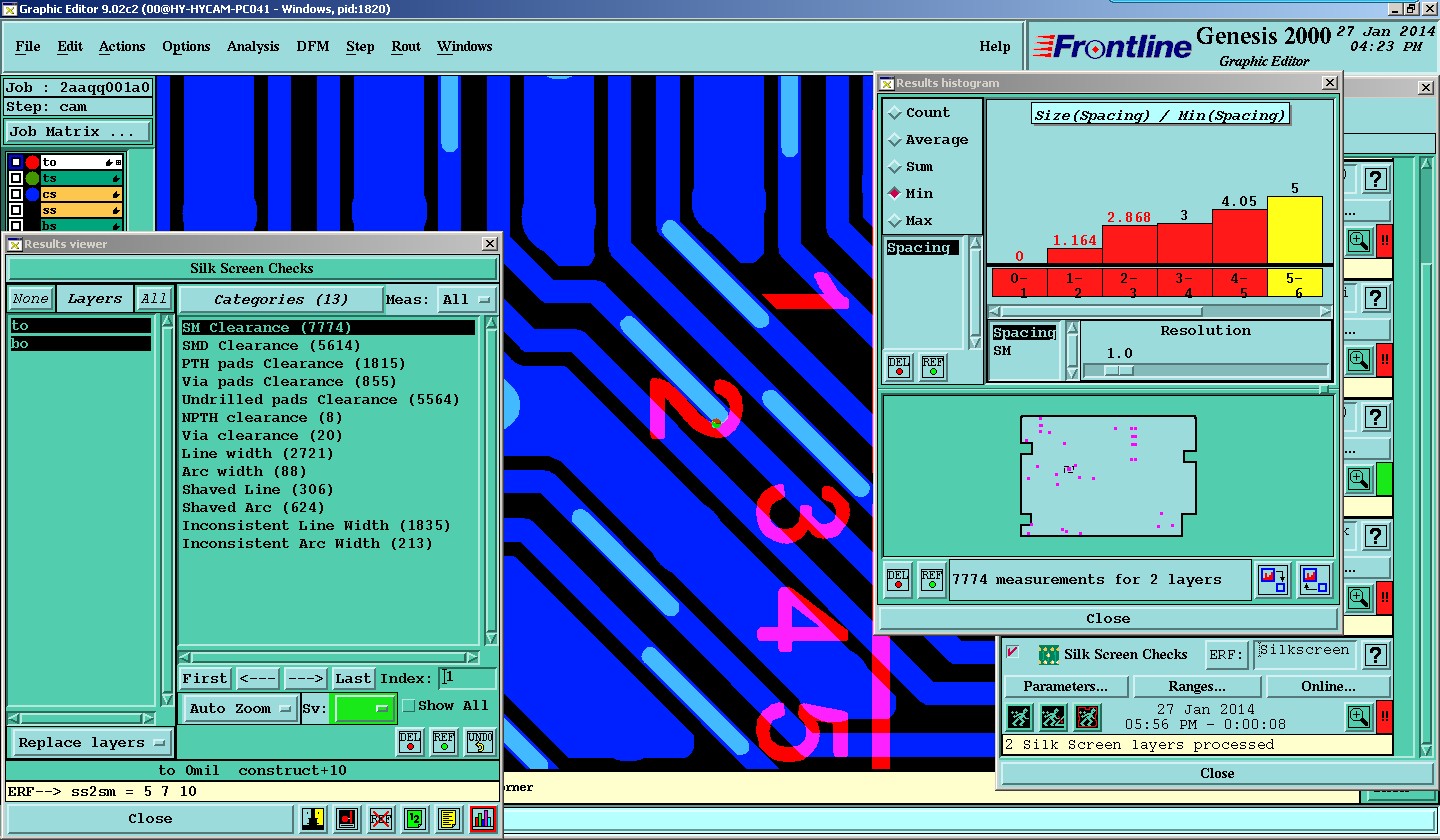Toggle checkbox next to 'cs' layer
Screen dimensions: 1440x840
click(x=15, y=194)
